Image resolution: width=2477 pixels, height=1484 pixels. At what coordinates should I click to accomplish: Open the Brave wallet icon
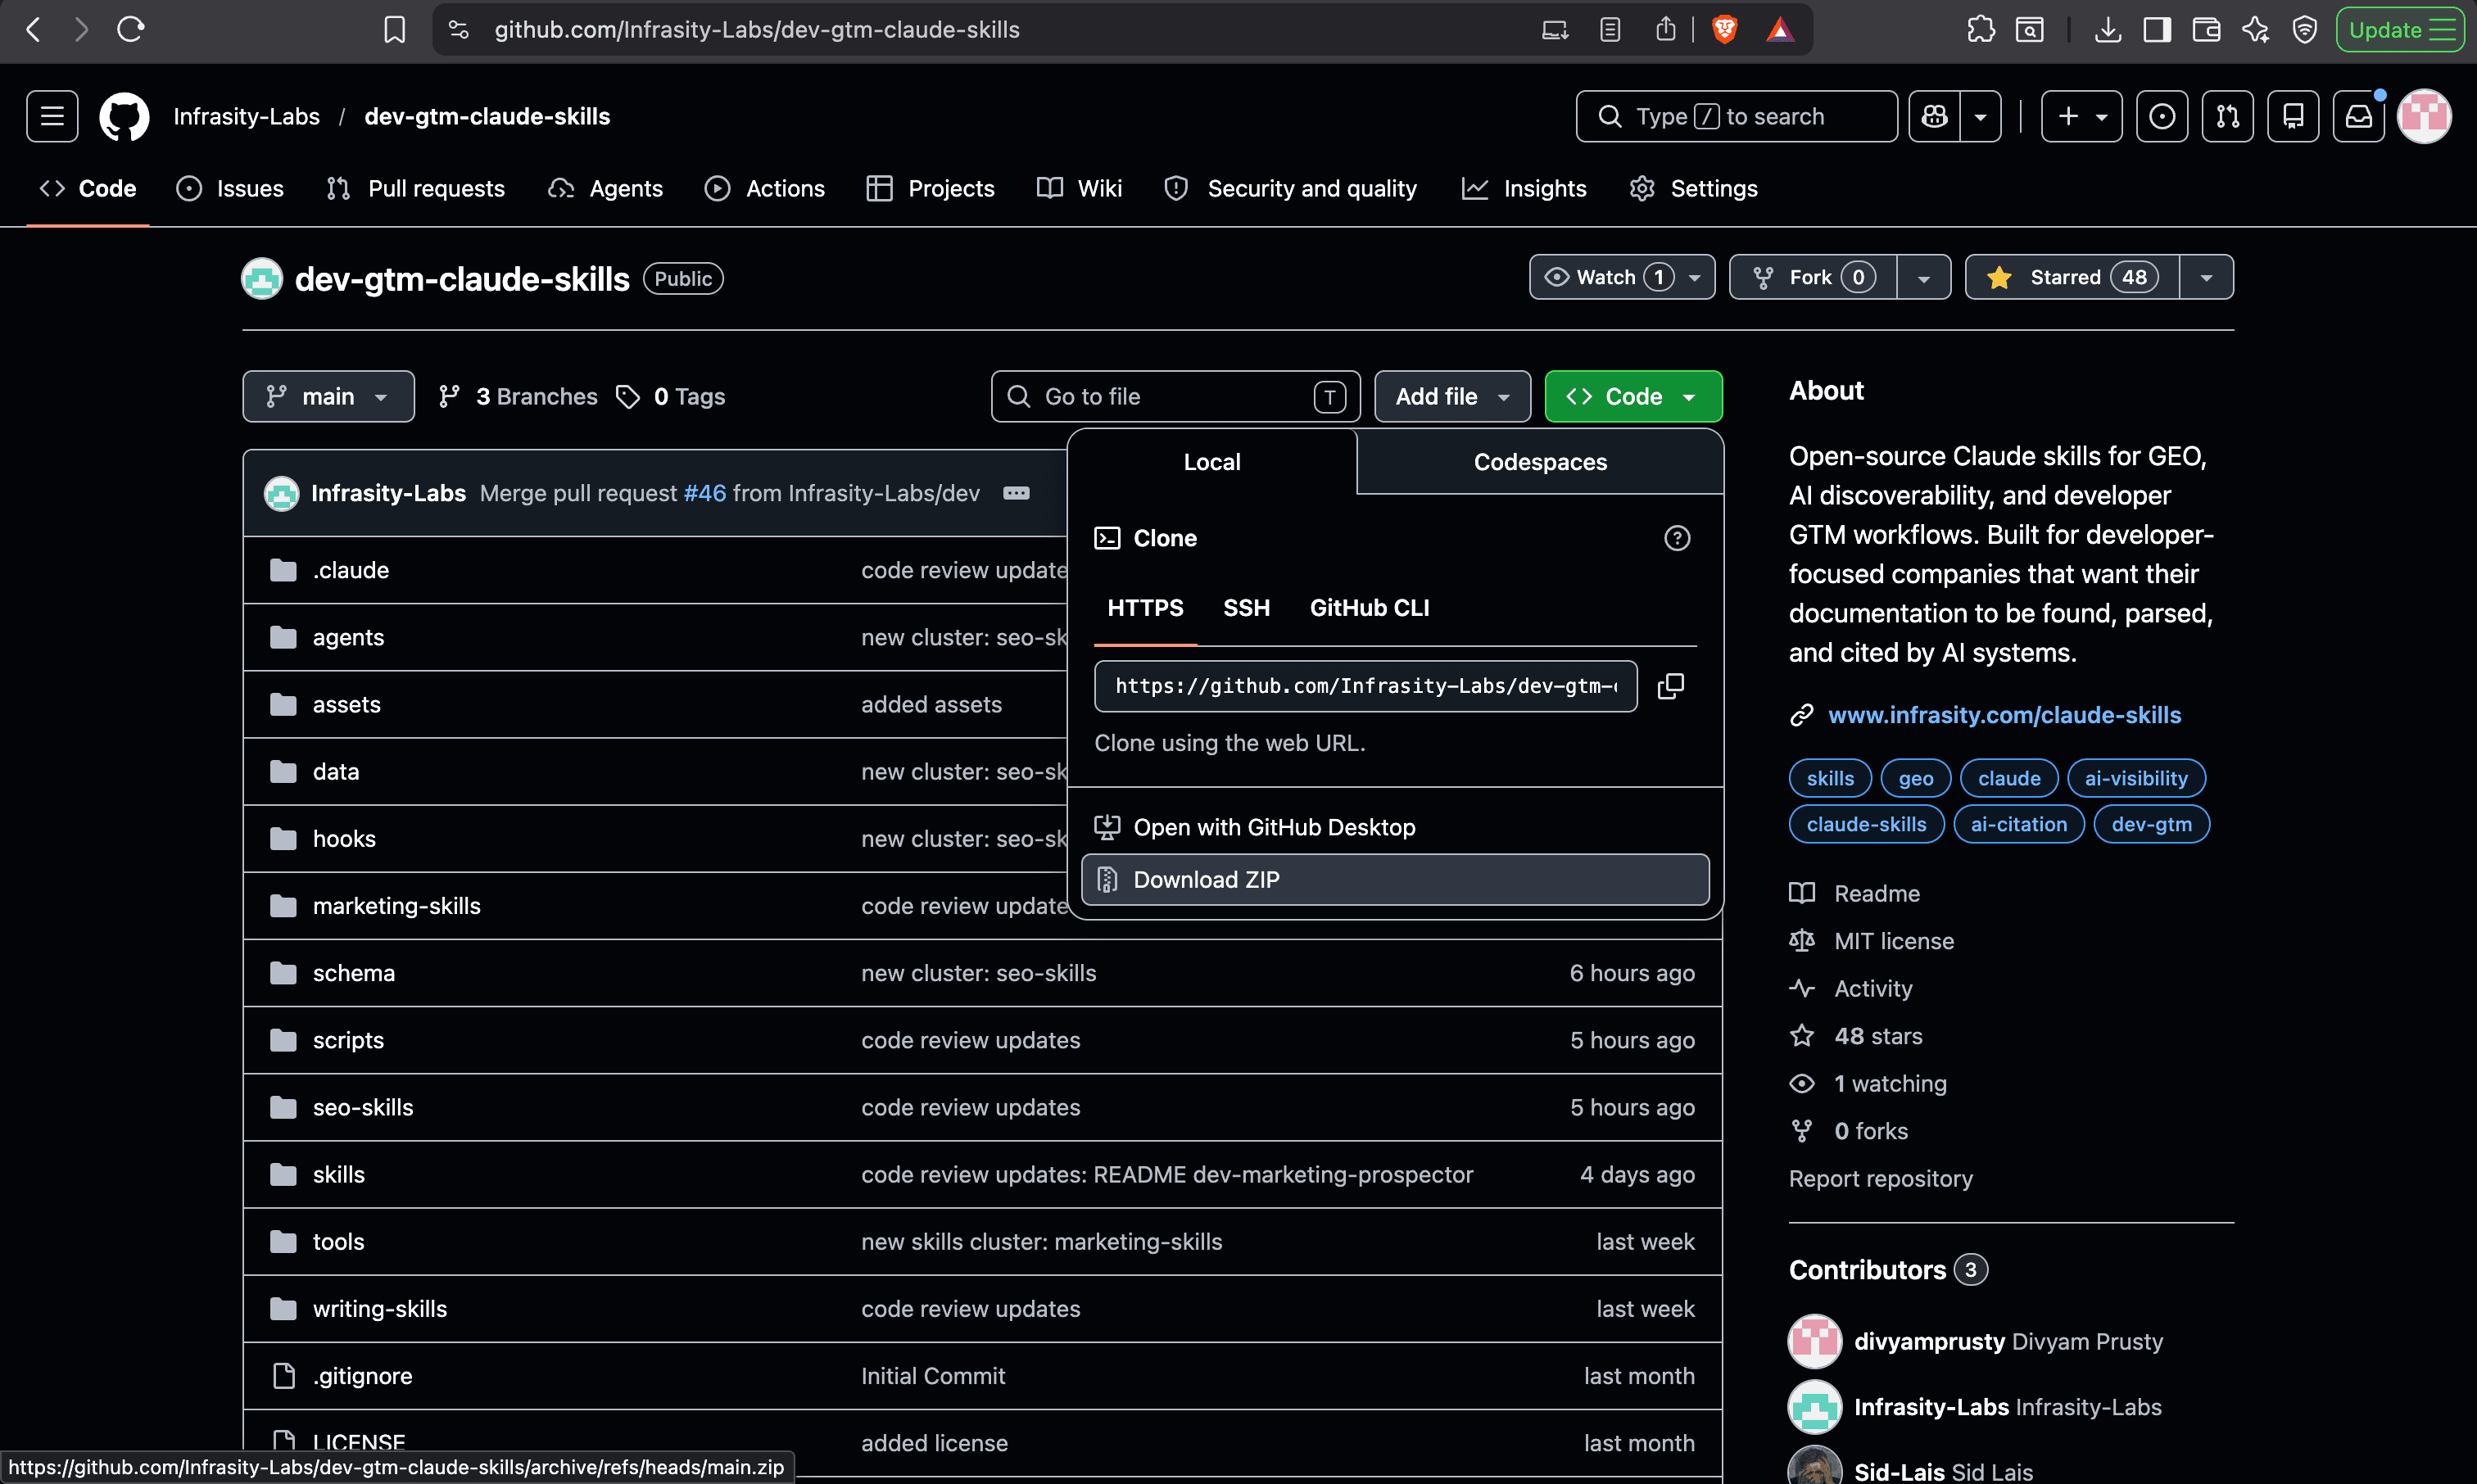2206,30
